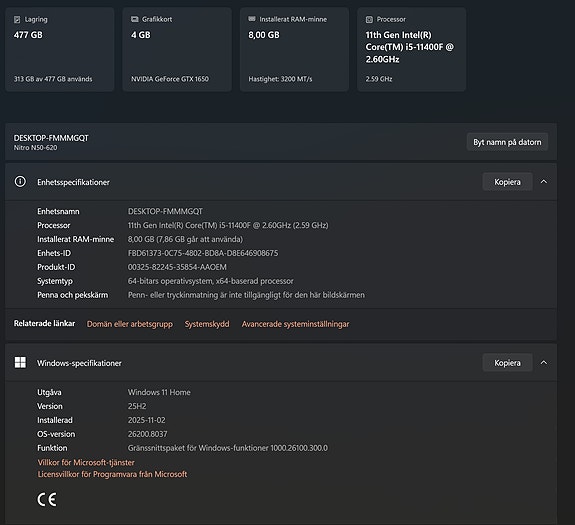
Task: Click the graphics card icon beside Grafikkort
Action: click(135, 19)
